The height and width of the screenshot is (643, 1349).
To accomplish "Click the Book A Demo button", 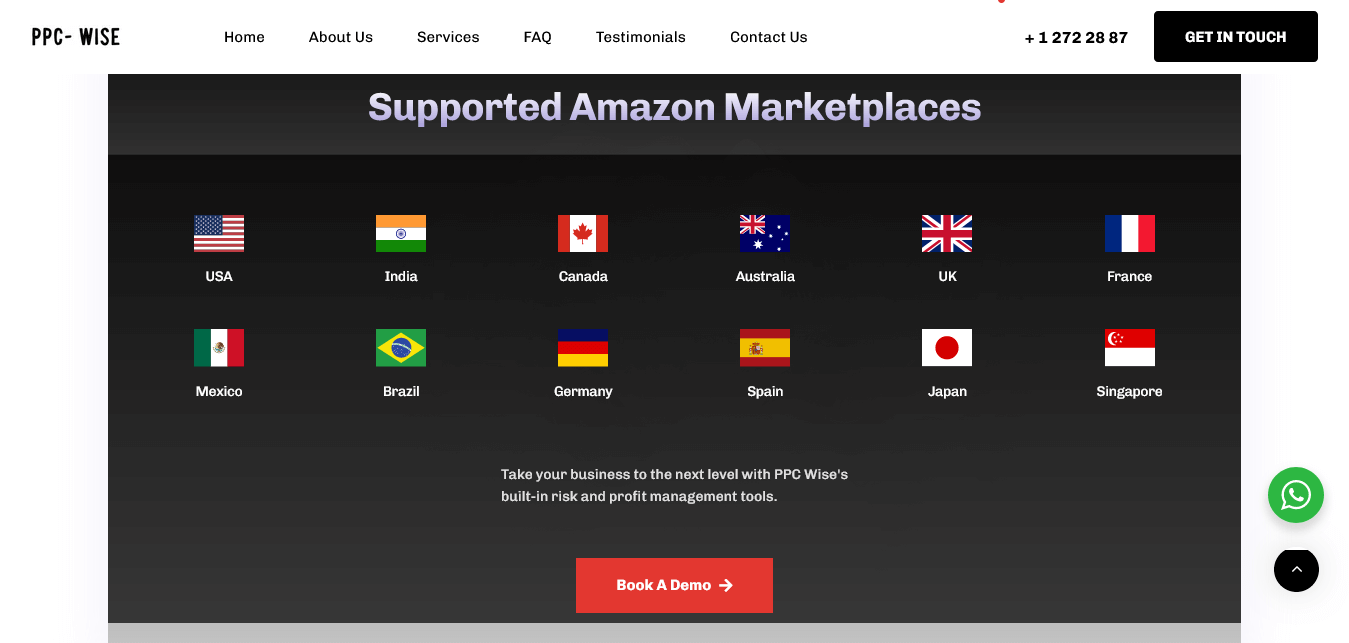I will pos(674,585).
